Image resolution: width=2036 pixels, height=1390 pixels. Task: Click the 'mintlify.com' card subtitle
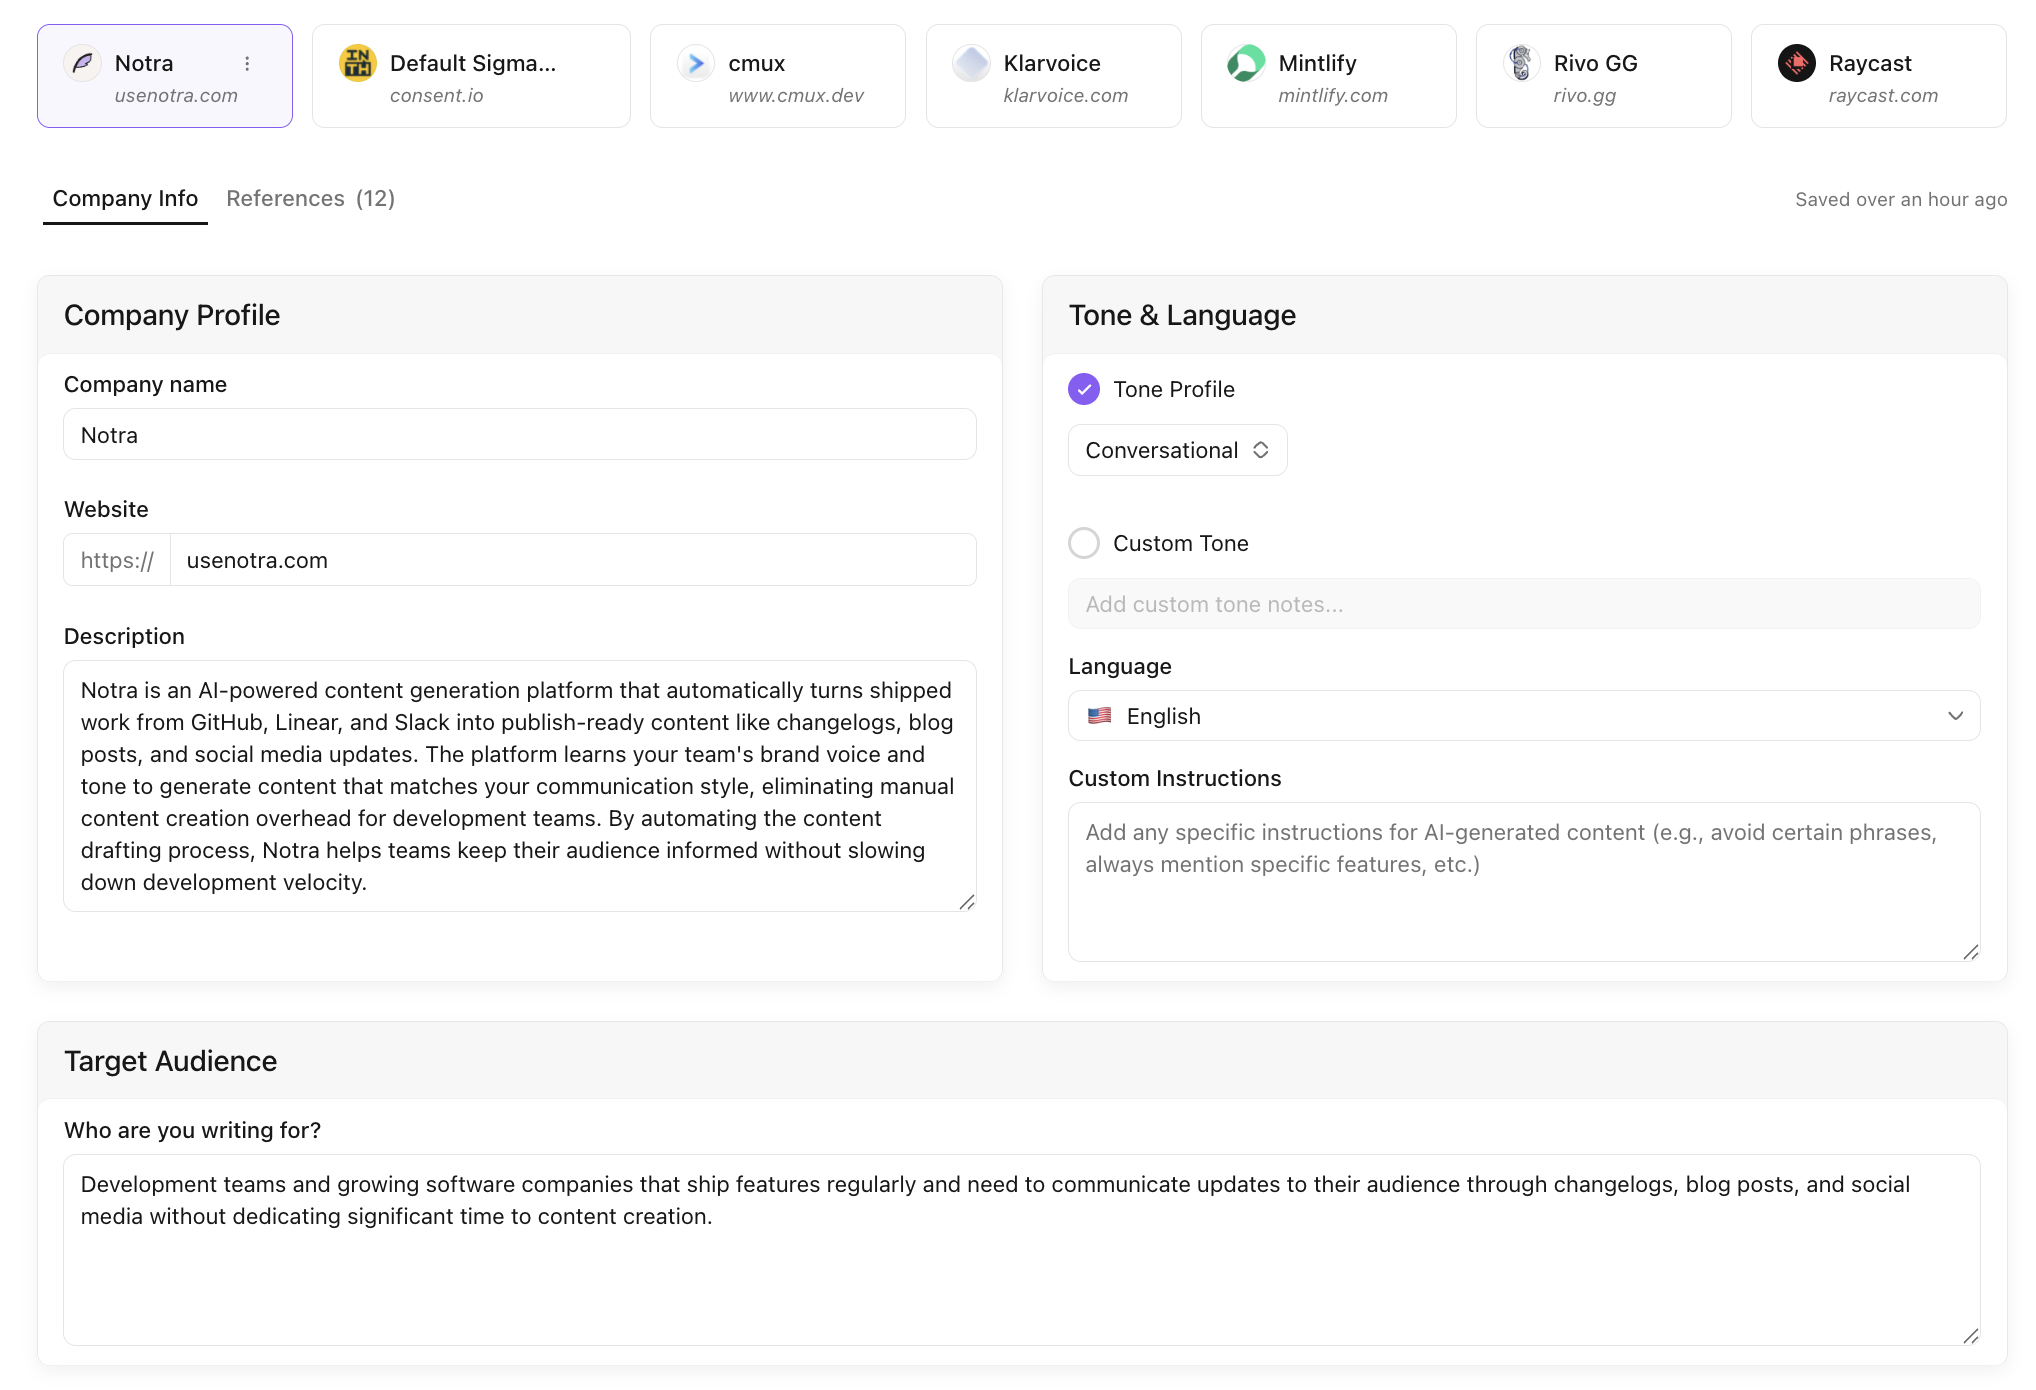click(1333, 95)
